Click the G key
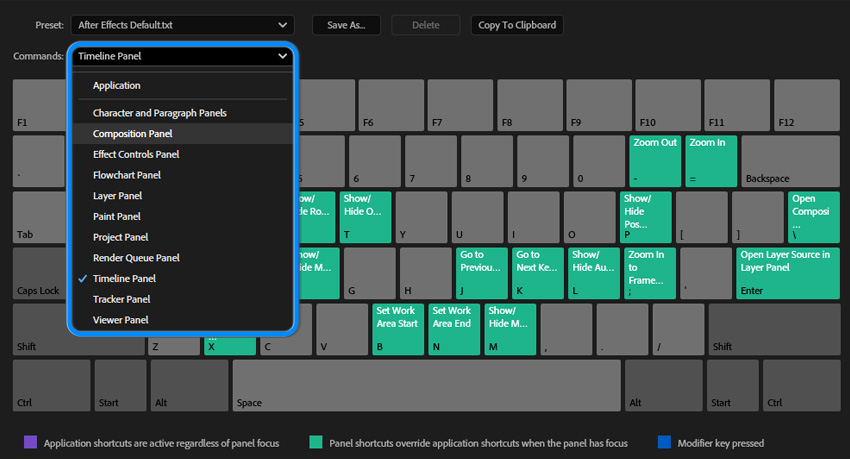The width and height of the screenshot is (850, 459). coord(370,273)
